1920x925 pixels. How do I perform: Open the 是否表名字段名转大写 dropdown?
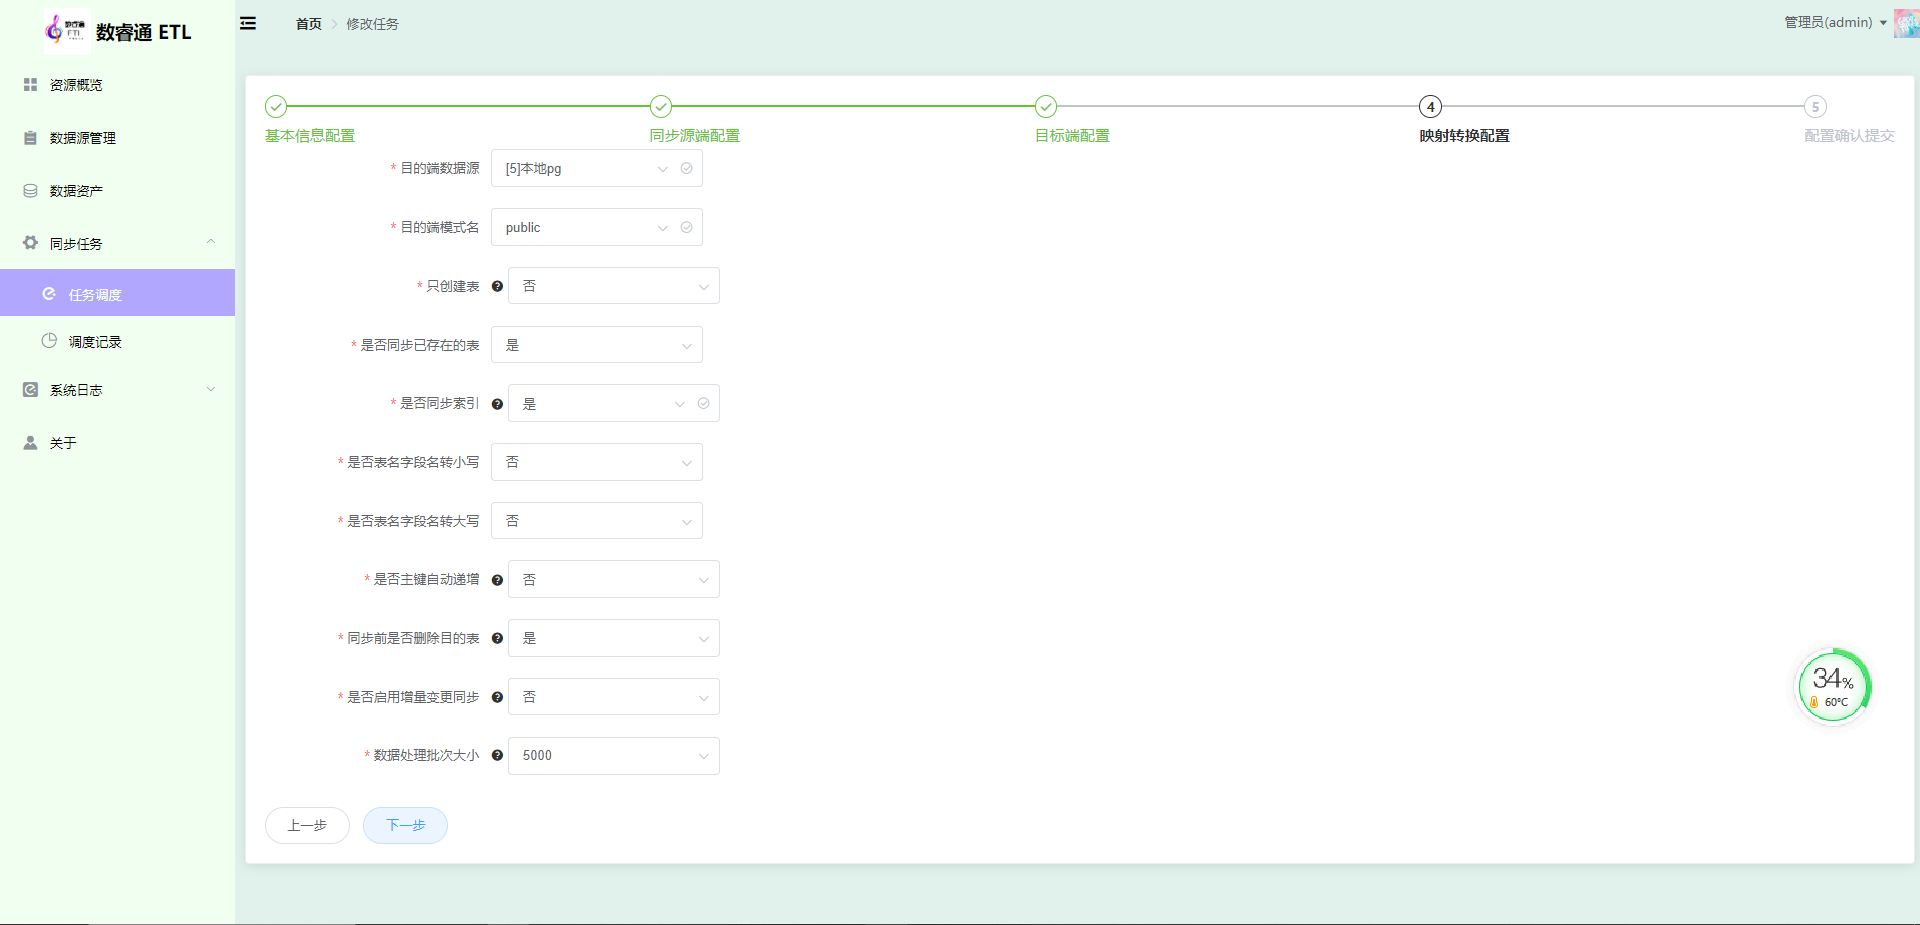pyautogui.click(x=596, y=521)
